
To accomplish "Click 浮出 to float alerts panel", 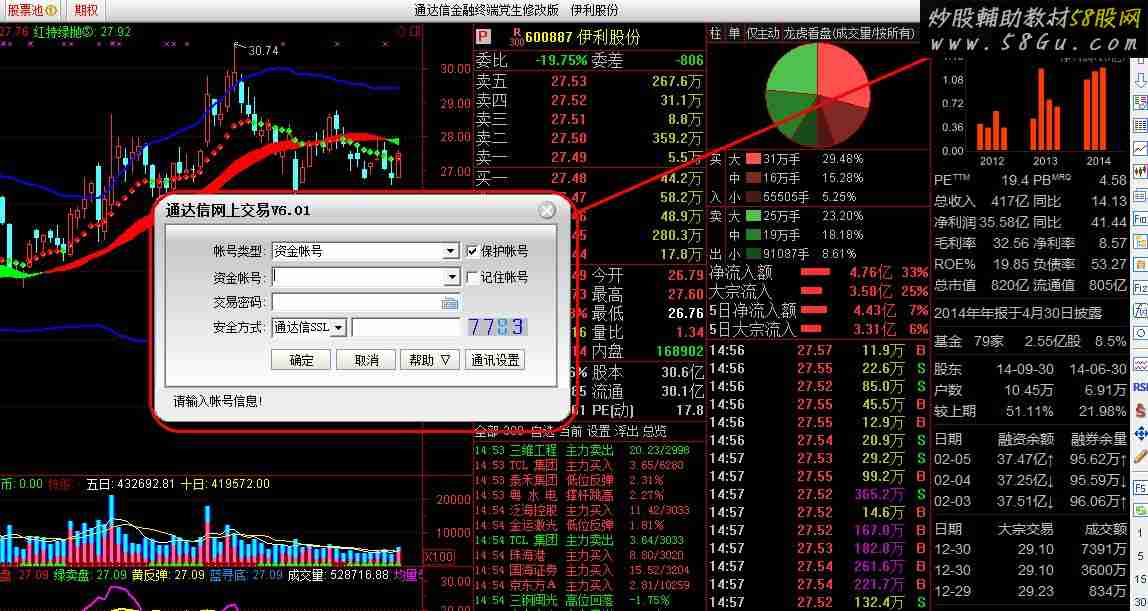I will tap(627, 431).
